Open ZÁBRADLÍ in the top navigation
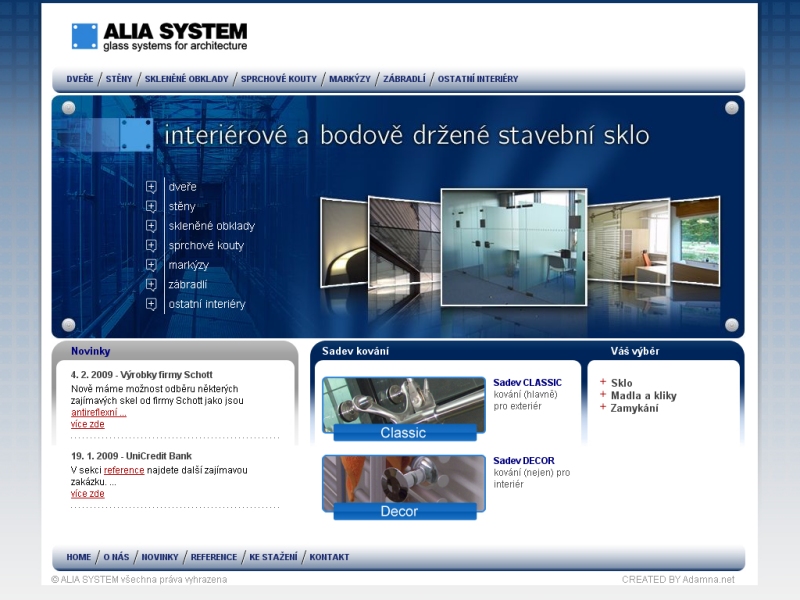Viewport: 800px width, 600px height. click(404, 79)
